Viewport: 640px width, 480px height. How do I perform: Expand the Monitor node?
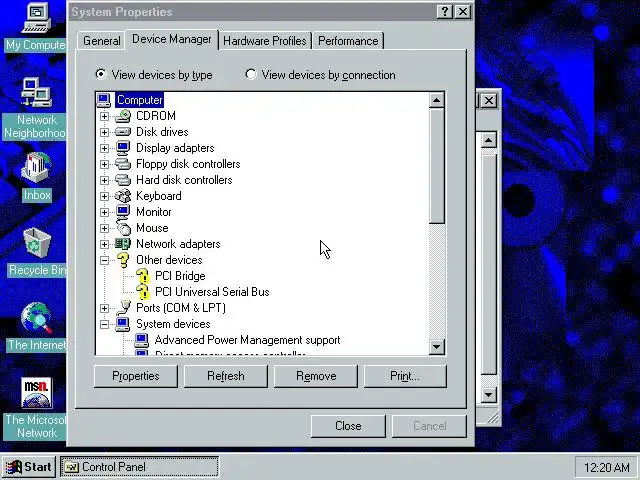coord(104,212)
